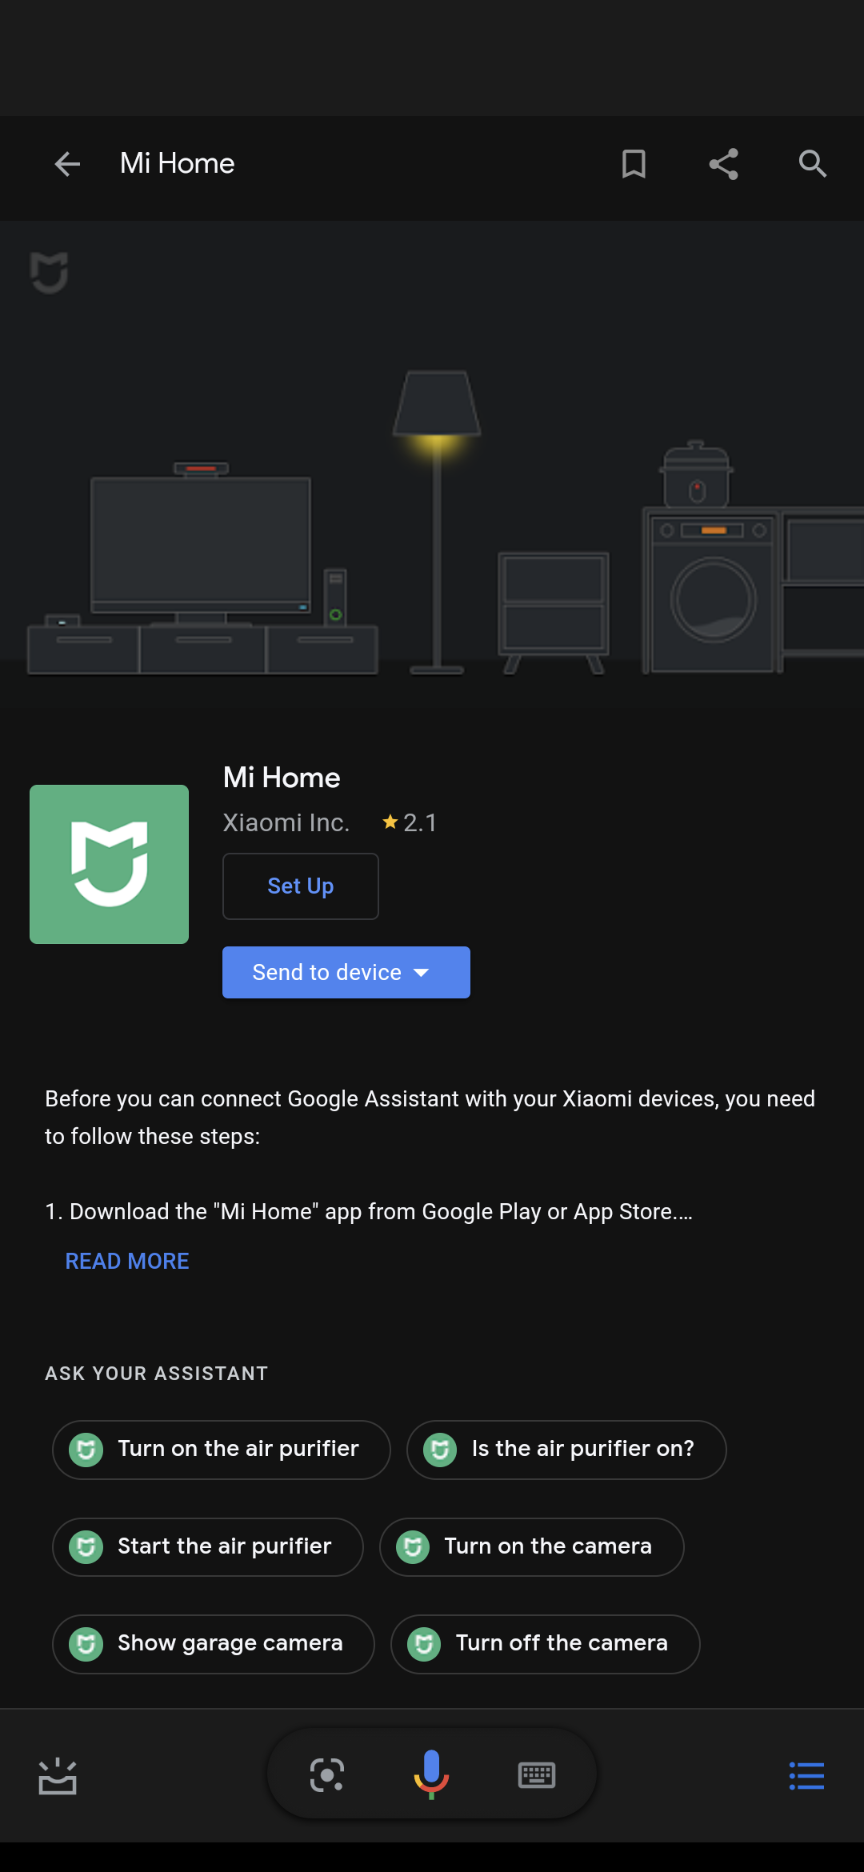Open the Send to device dropdown
The width and height of the screenshot is (864, 1872).
point(346,972)
